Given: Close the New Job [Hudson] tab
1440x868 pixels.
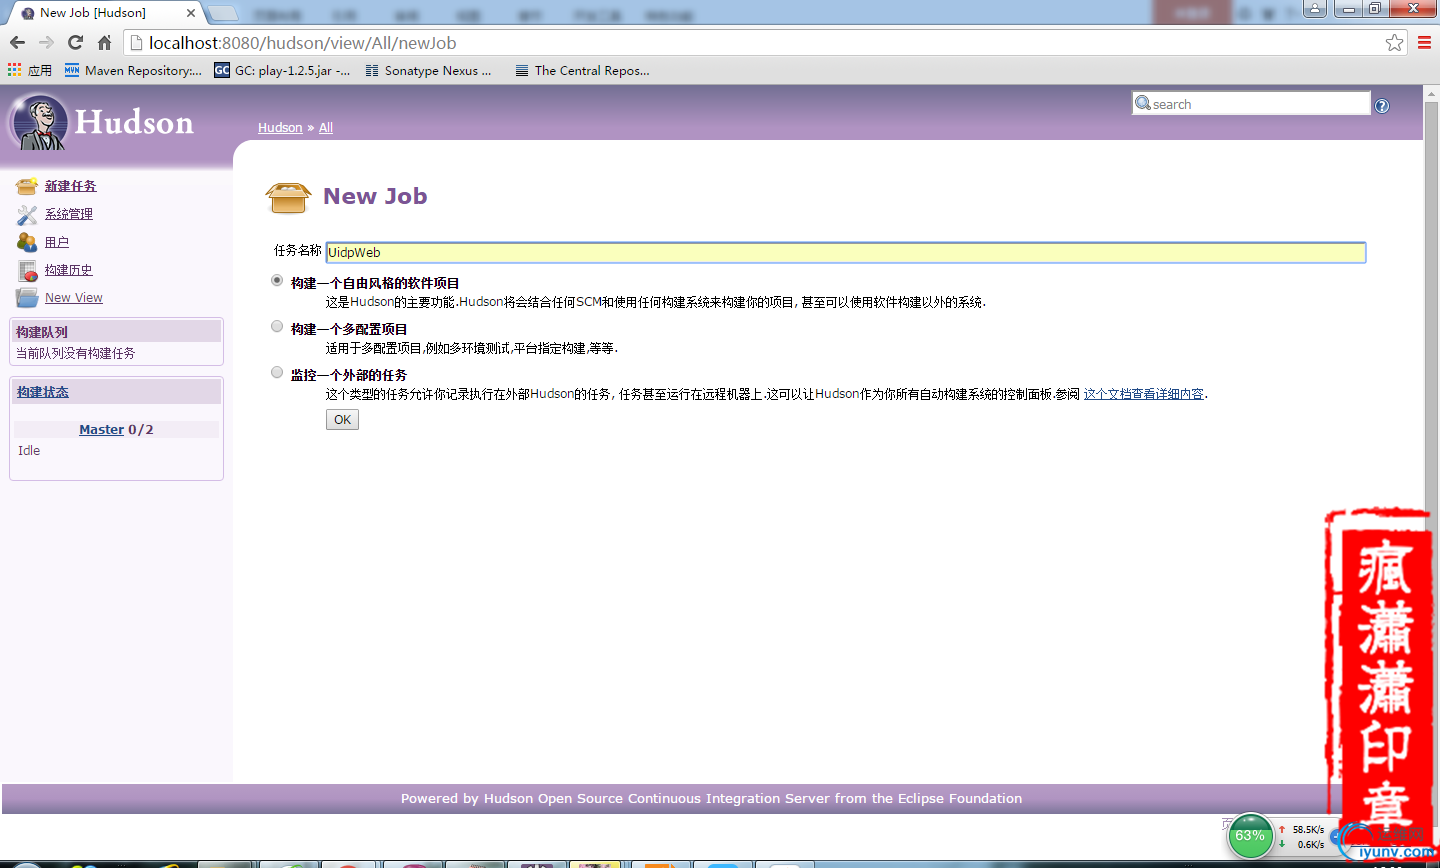Looking at the screenshot, I should pyautogui.click(x=191, y=13).
